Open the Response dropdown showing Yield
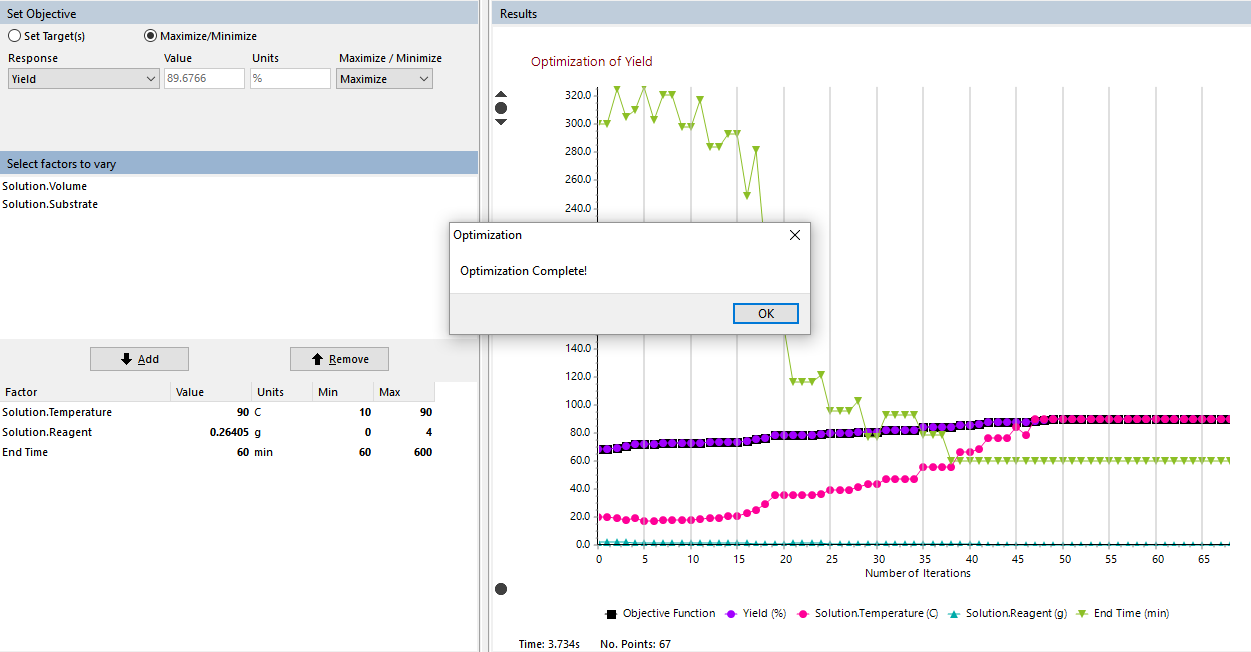Image resolution: width=1251 pixels, height=652 pixels. point(83,79)
